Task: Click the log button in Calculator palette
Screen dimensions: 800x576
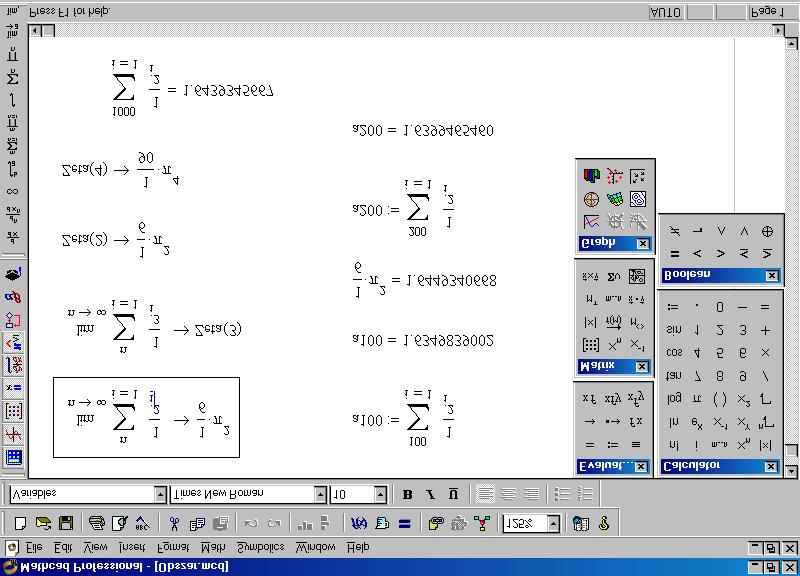Action: click(x=673, y=398)
